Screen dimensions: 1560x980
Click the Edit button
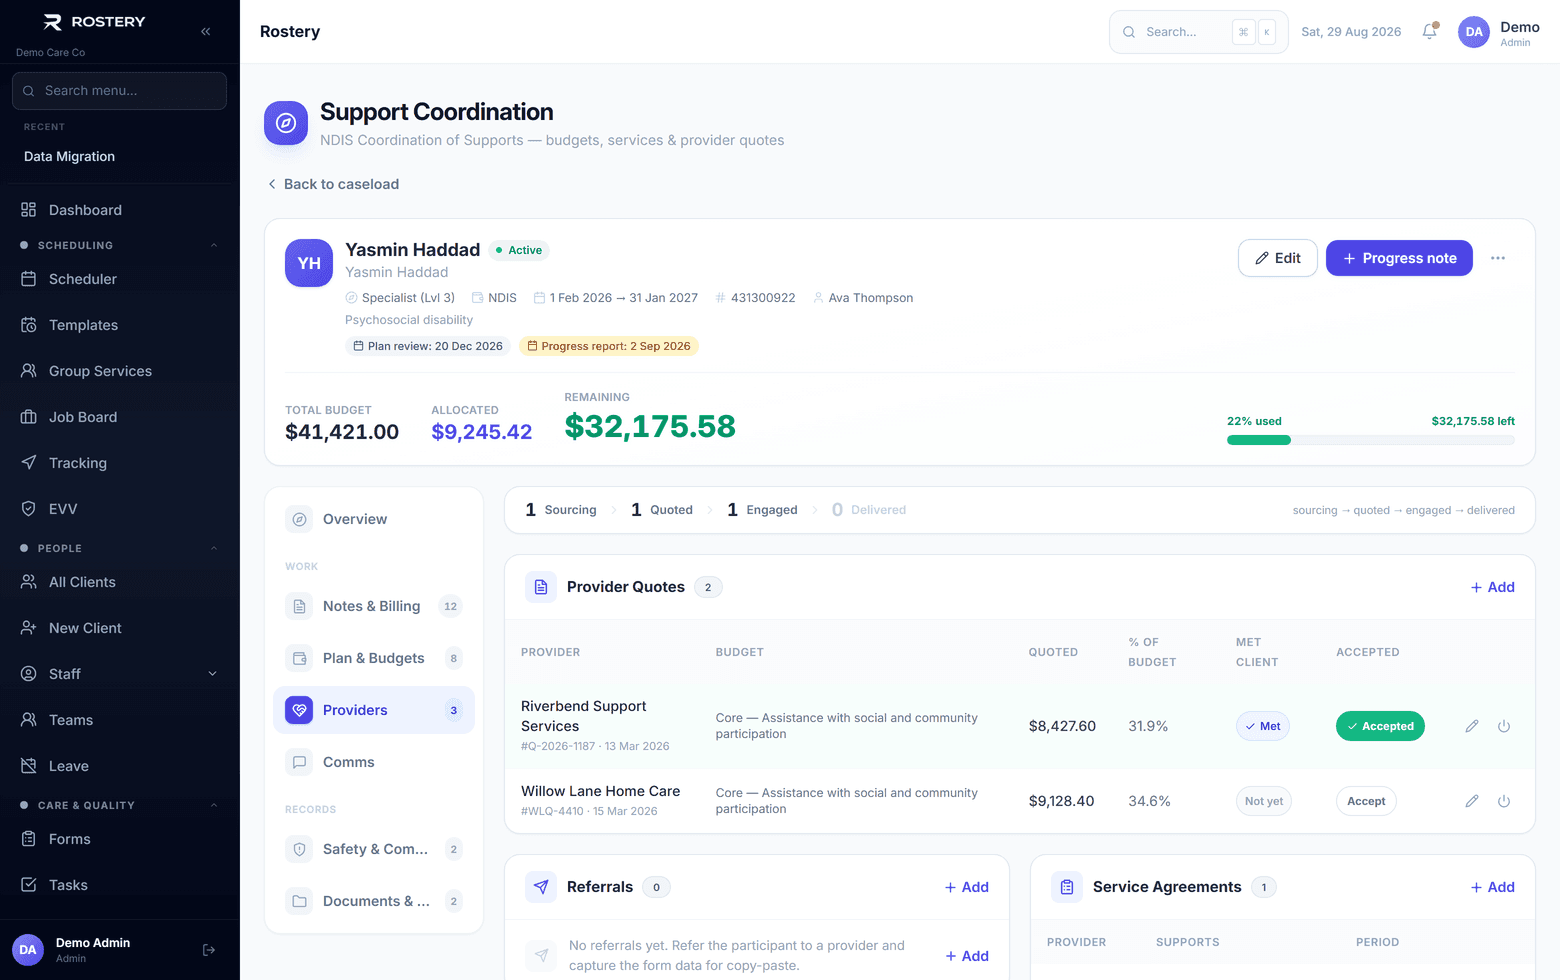[x=1278, y=258]
